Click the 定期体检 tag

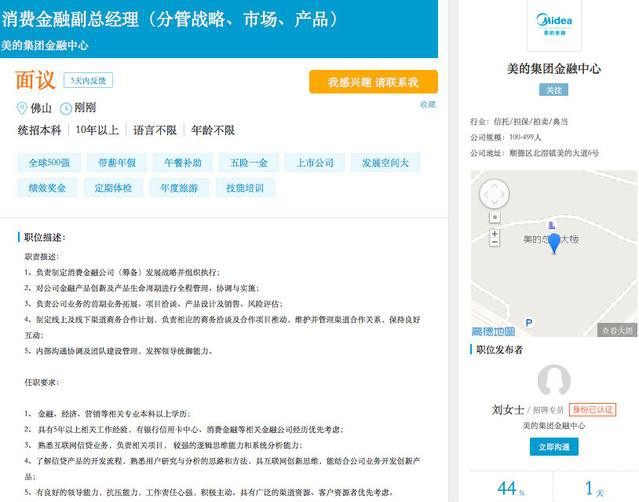pyautogui.click(x=113, y=188)
